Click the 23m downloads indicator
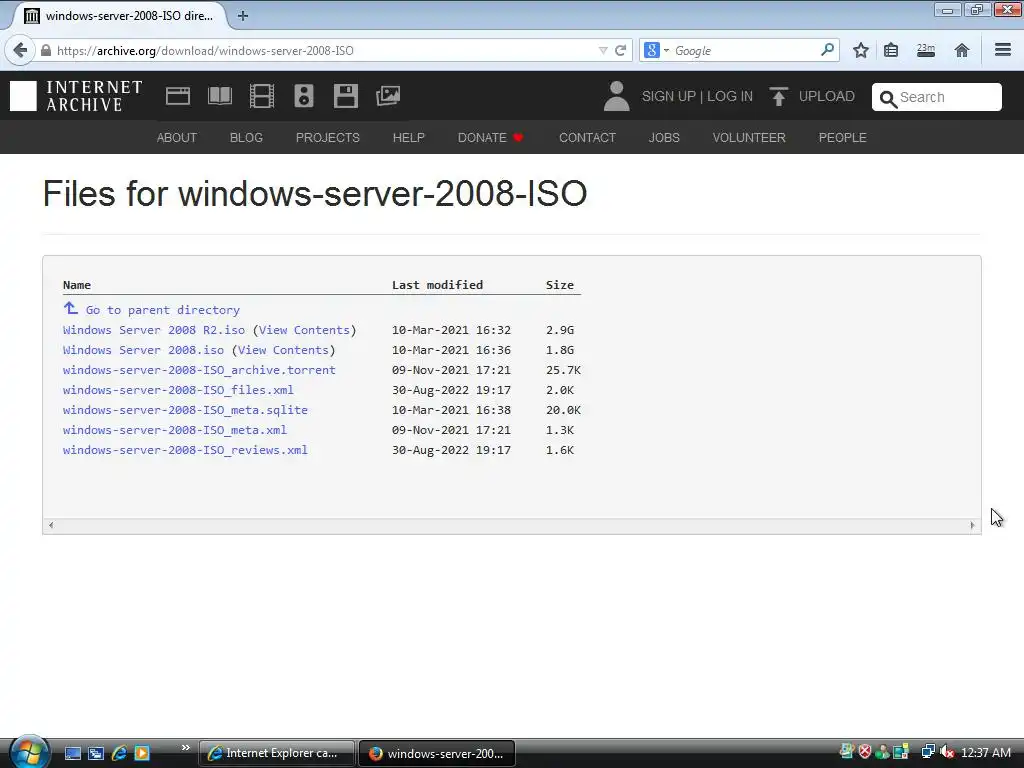This screenshot has height=768, width=1024. click(x=925, y=50)
